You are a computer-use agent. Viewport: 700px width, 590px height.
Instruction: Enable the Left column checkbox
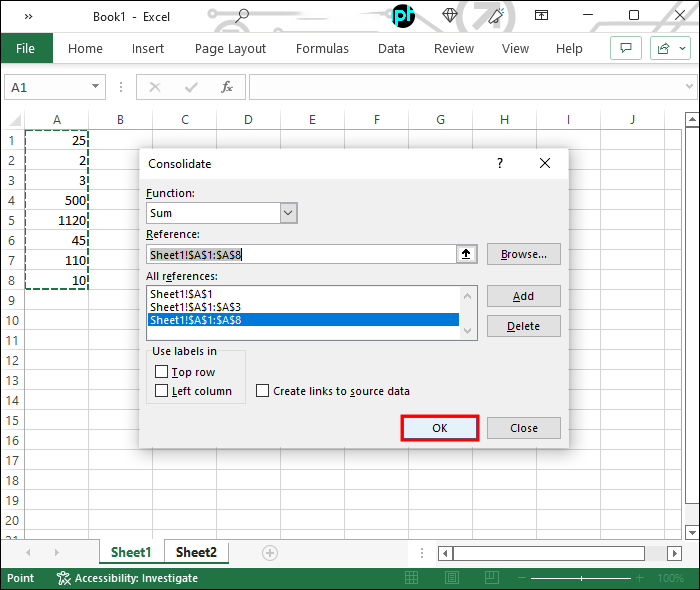click(x=161, y=391)
